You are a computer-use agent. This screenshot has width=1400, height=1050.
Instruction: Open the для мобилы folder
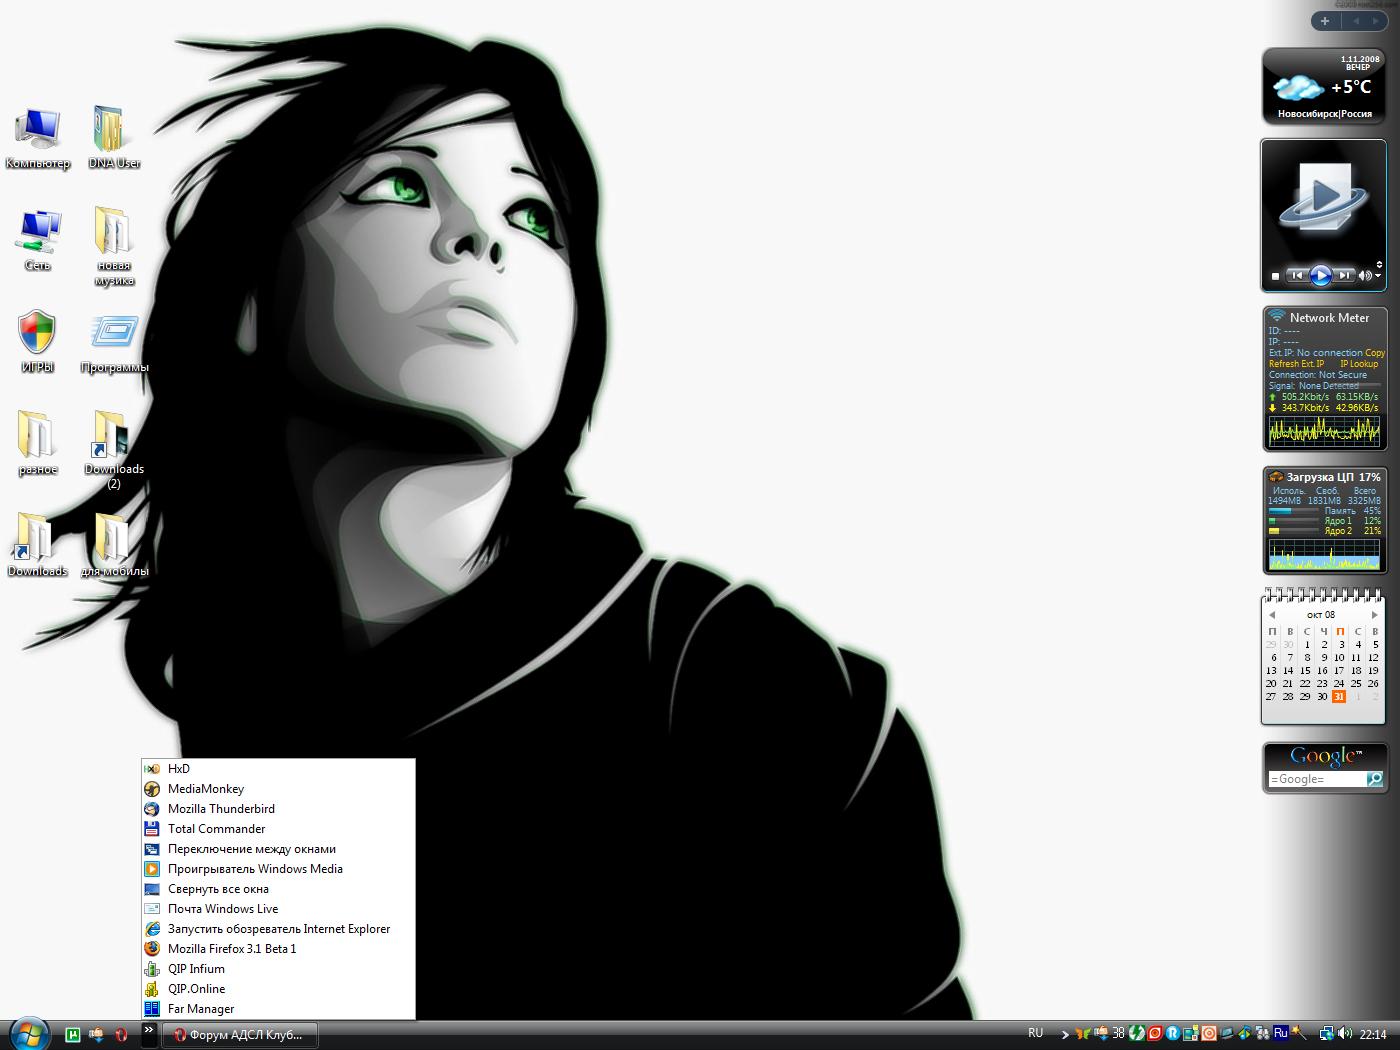pyautogui.click(x=114, y=545)
